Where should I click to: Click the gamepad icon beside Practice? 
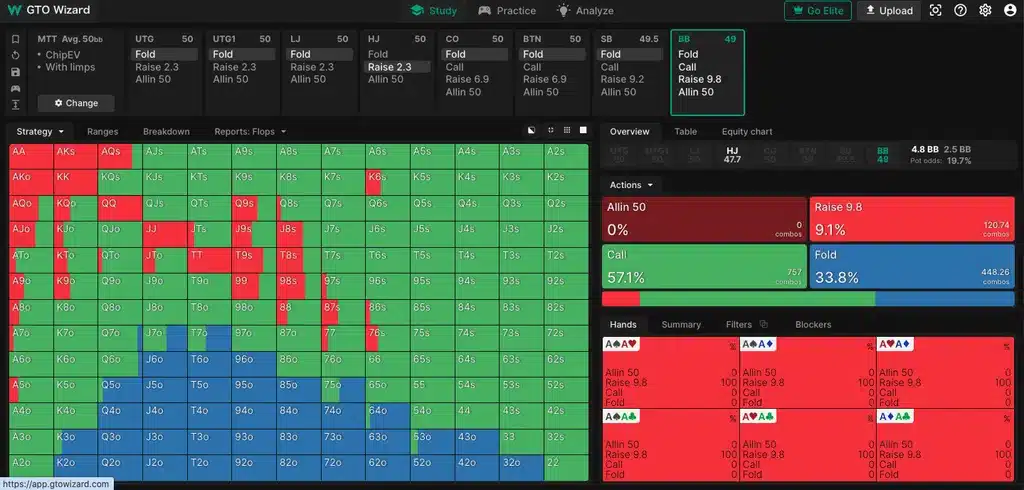click(x=485, y=10)
